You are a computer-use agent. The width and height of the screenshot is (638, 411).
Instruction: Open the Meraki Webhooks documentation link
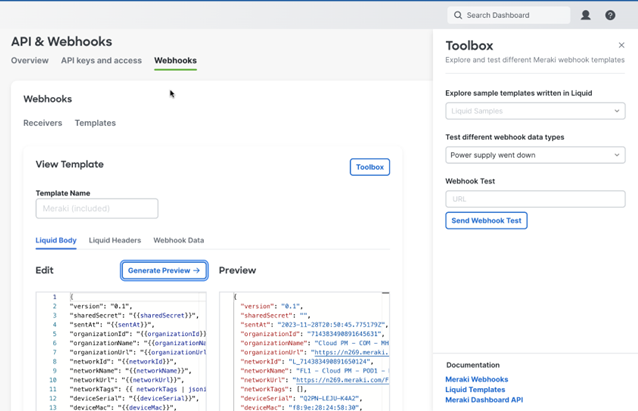[476, 379]
